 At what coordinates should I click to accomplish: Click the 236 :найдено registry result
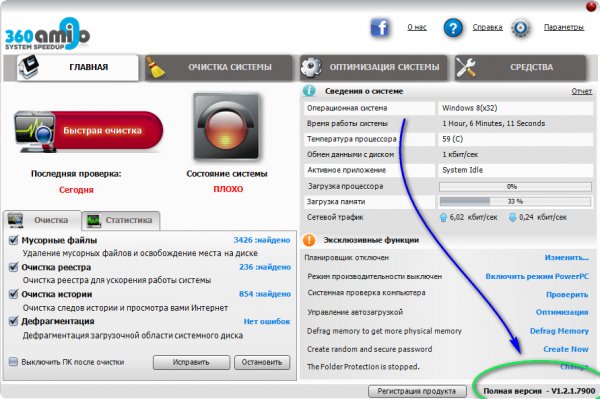[x=265, y=267]
